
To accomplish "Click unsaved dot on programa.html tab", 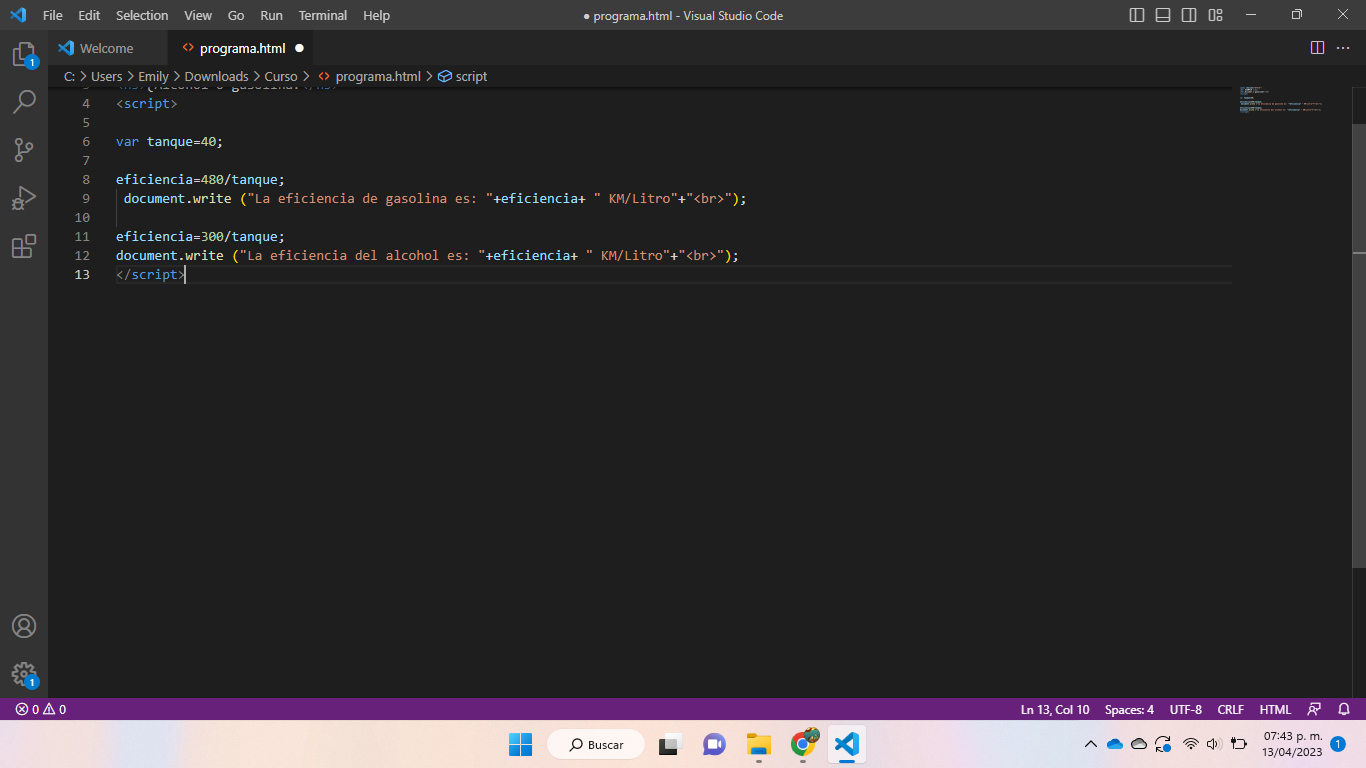I will pyautogui.click(x=299, y=48).
